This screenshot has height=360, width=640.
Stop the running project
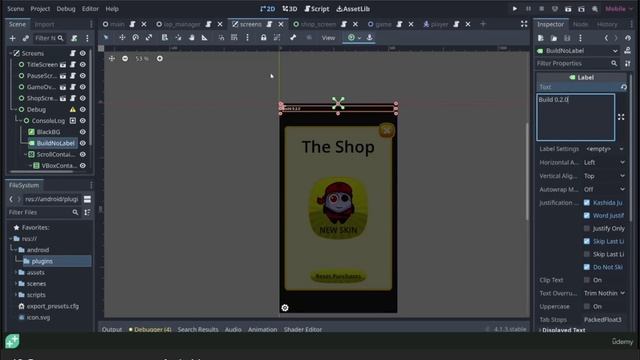pyautogui.click(x=542, y=9)
